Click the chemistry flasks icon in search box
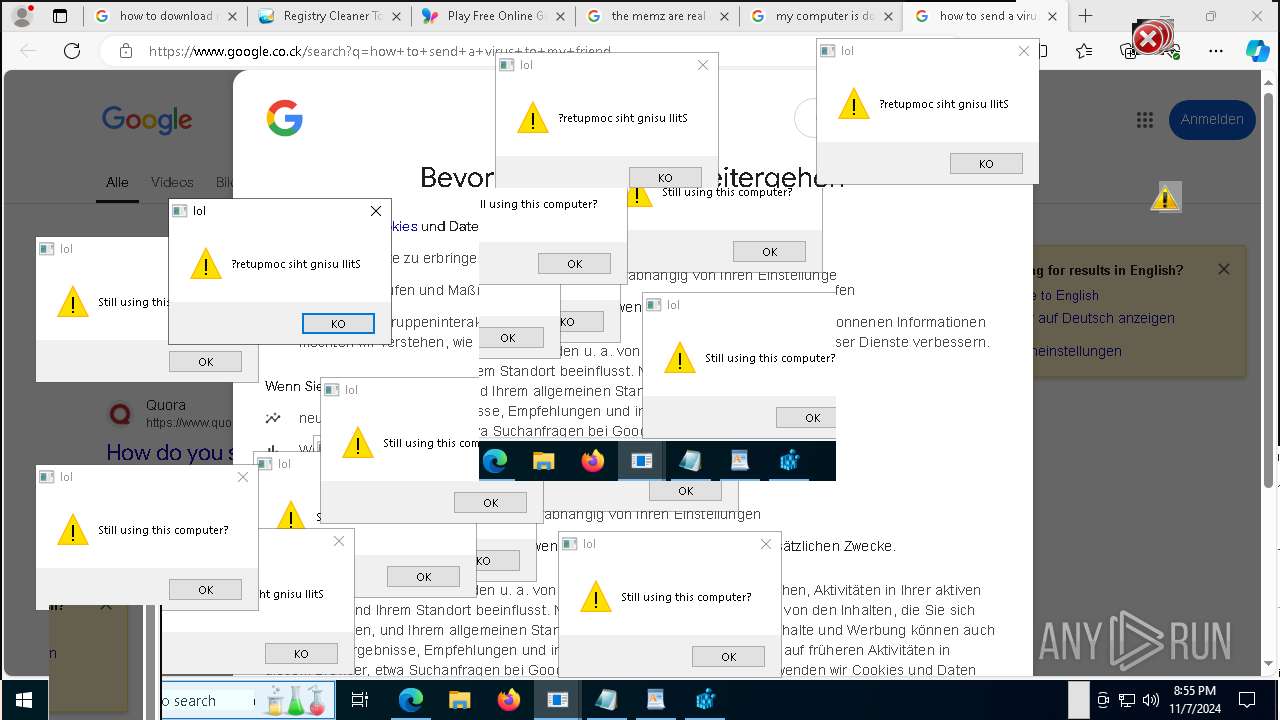This screenshot has width=1280, height=720. tap(294, 700)
